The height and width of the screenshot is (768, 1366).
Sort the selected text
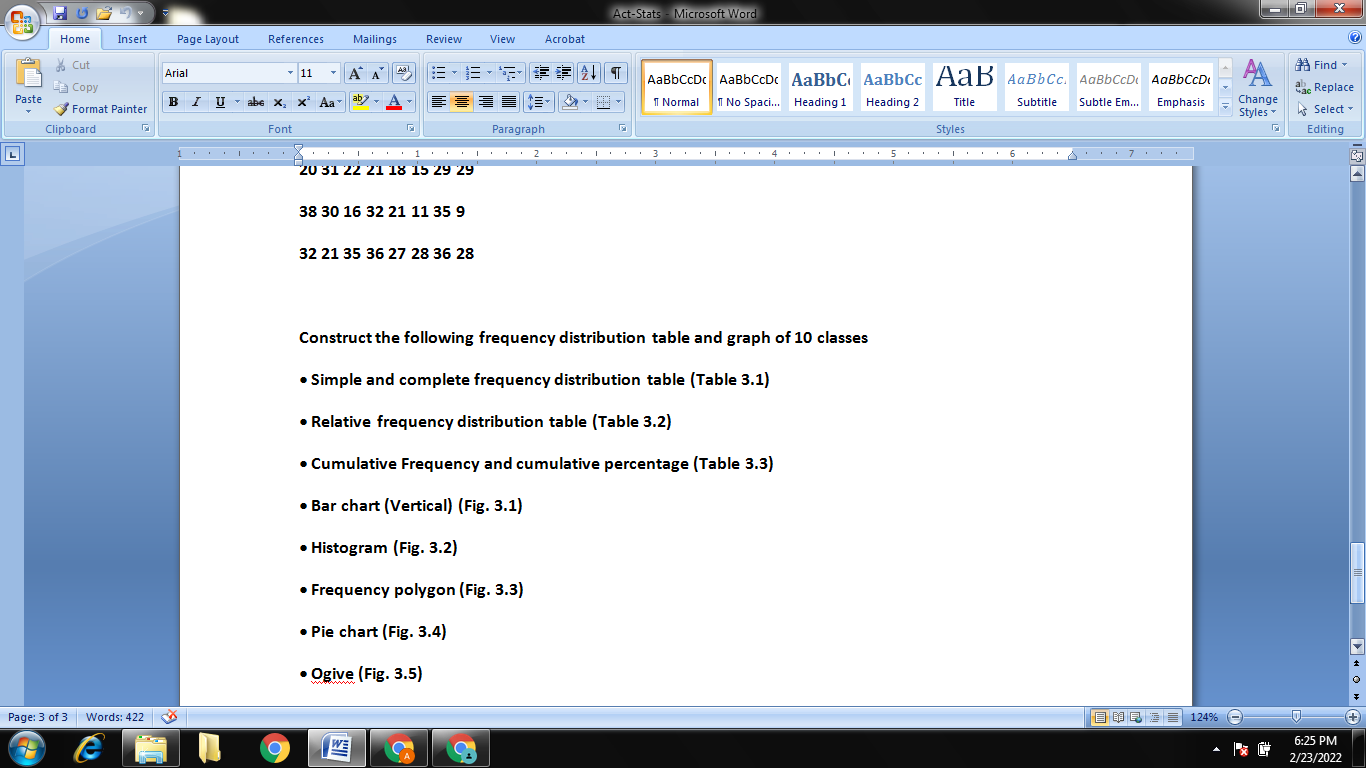(589, 73)
